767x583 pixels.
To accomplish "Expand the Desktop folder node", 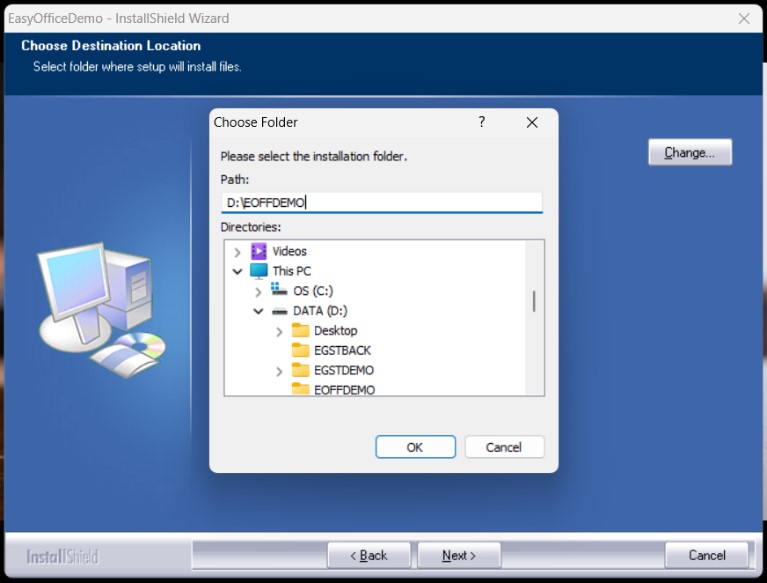I will point(279,331).
